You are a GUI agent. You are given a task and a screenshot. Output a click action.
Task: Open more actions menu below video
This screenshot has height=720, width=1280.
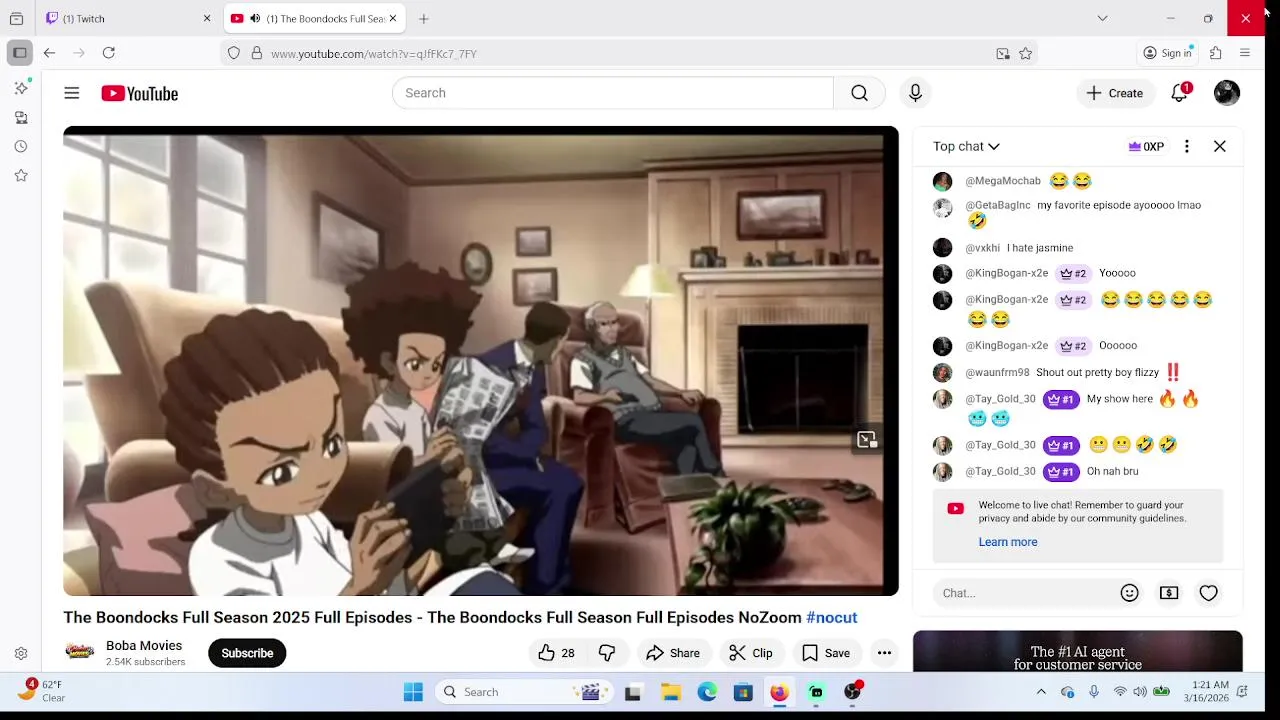click(884, 653)
